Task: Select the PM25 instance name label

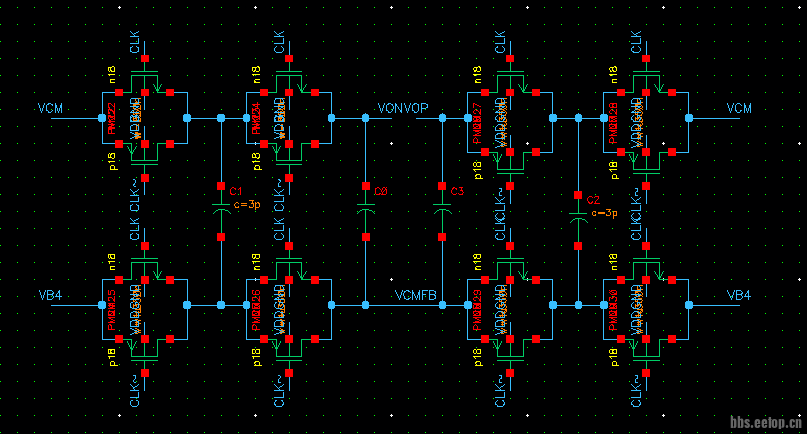Action: (112, 310)
